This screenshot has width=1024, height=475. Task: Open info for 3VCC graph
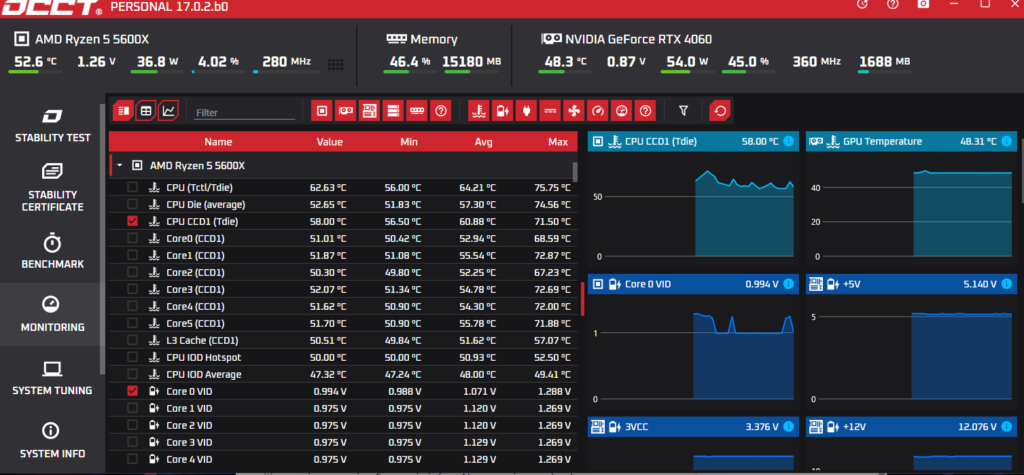[788, 427]
